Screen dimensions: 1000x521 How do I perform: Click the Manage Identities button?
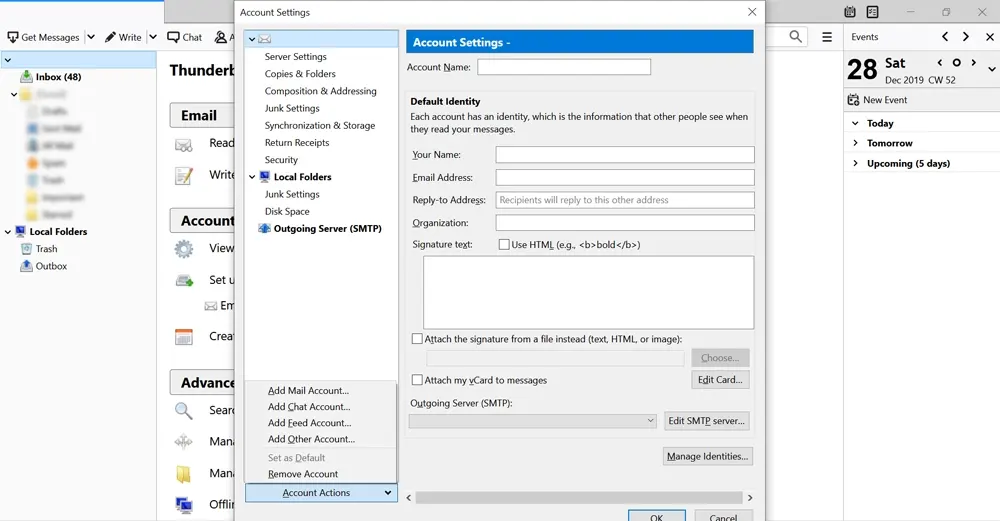[x=707, y=456]
